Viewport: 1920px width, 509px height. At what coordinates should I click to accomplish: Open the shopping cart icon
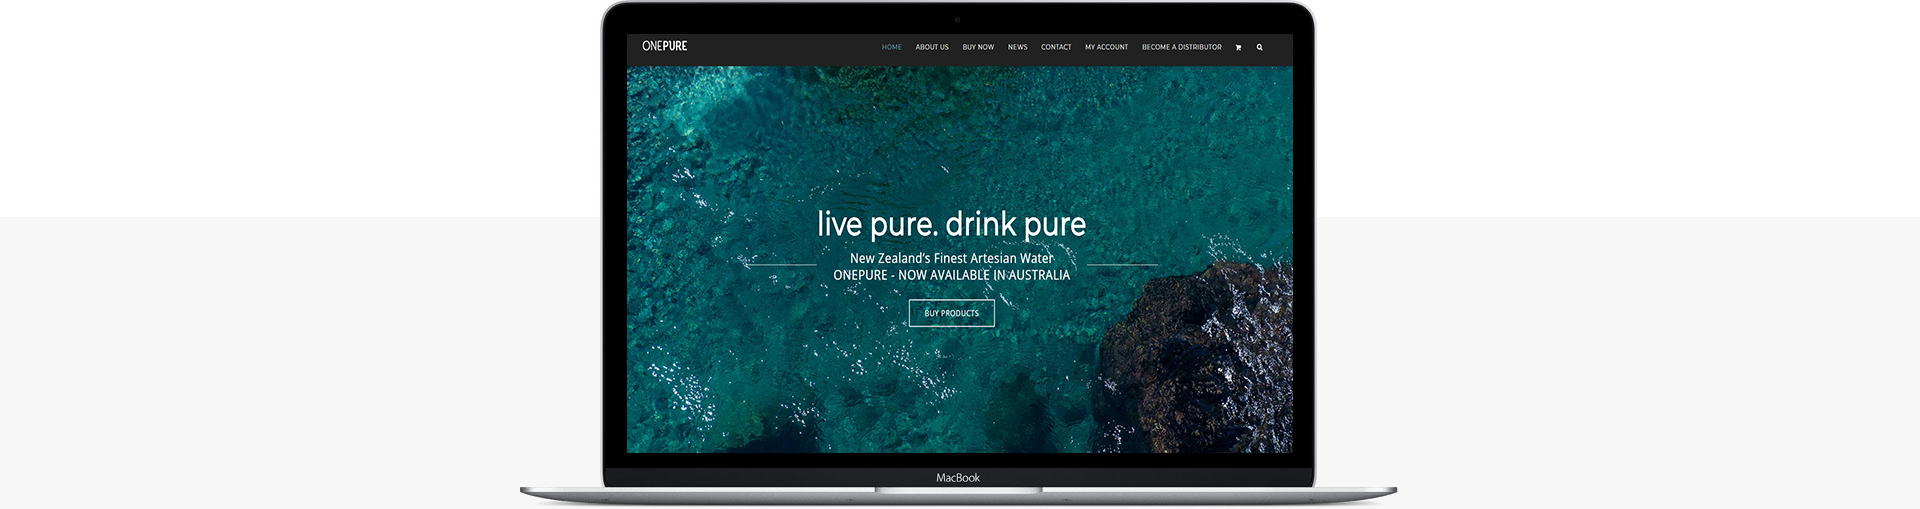coord(1238,47)
